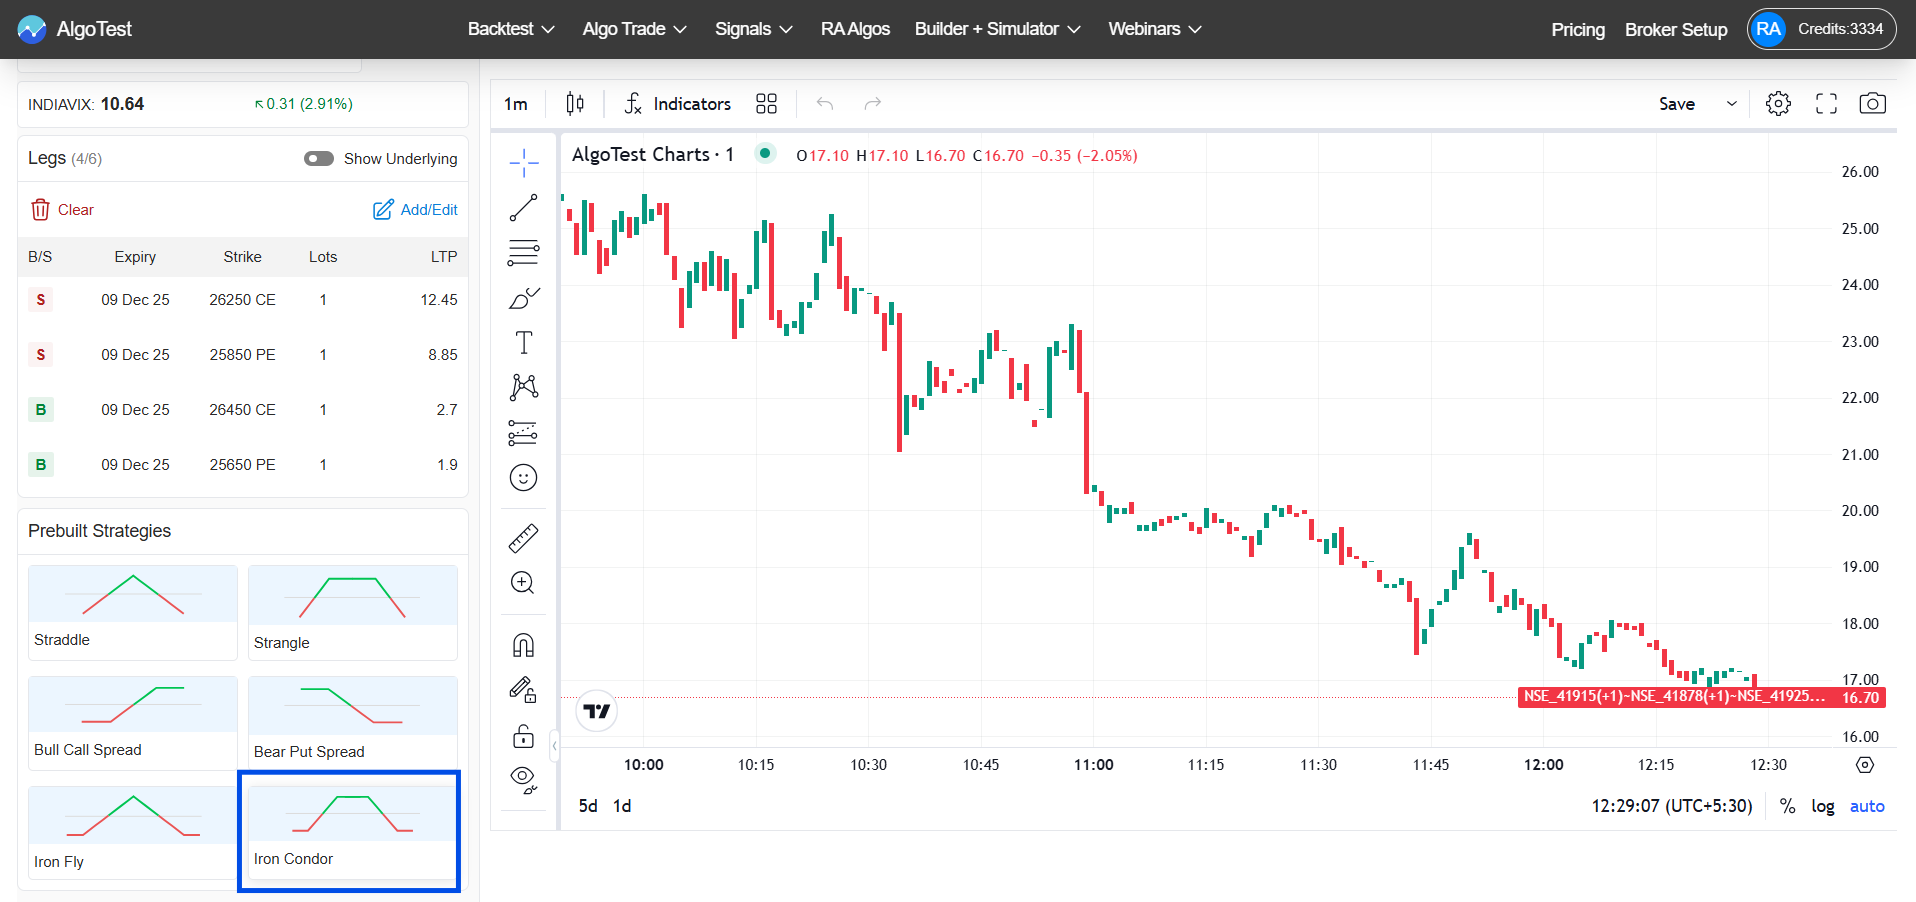Click the Pricing menu item
This screenshot has width=1916, height=902.
(x=1577, y=29)
